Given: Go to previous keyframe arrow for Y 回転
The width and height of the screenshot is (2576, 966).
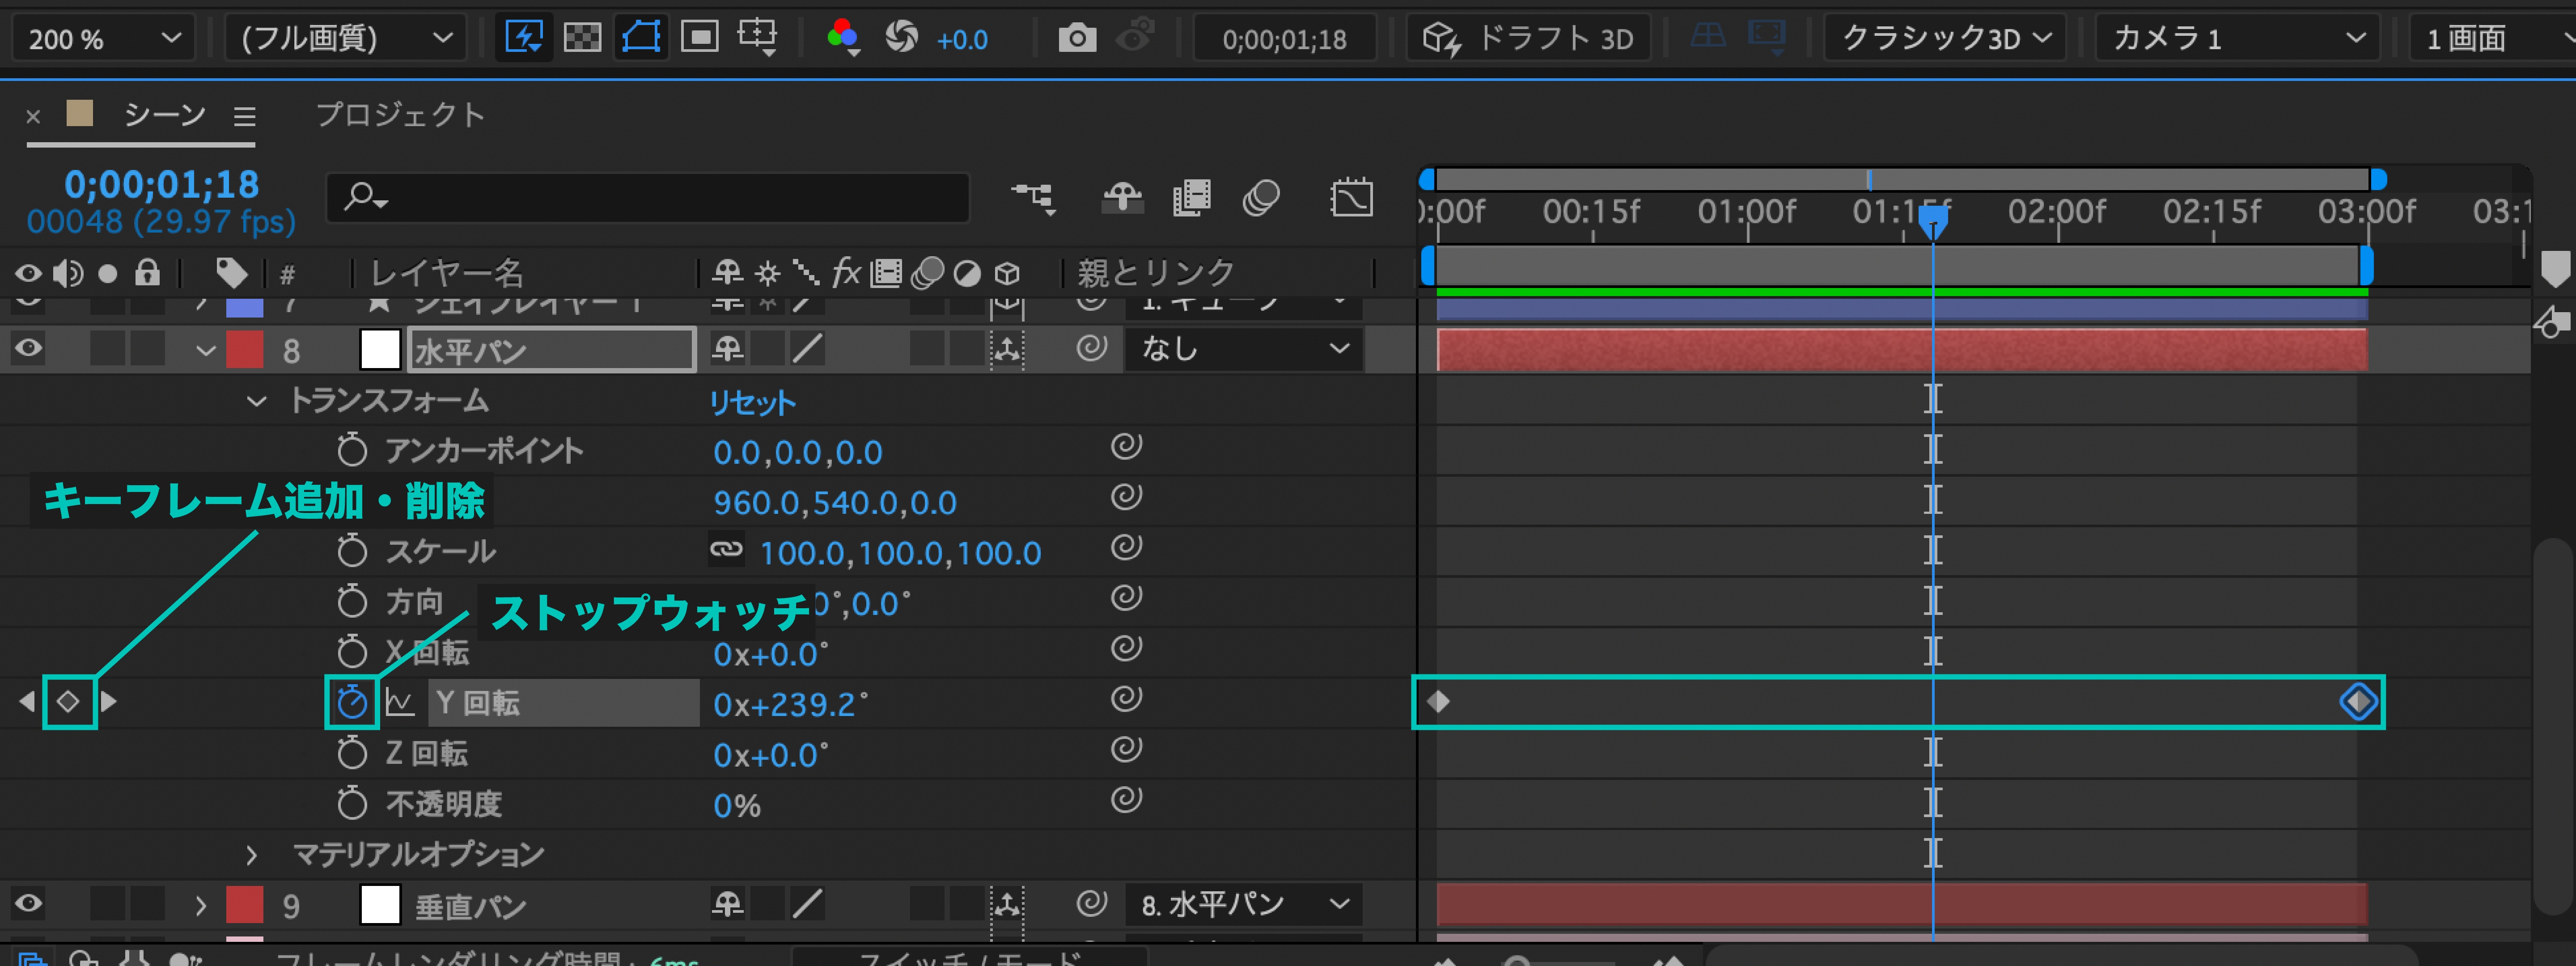Looking at the screenshot, I should pos(27,702).
